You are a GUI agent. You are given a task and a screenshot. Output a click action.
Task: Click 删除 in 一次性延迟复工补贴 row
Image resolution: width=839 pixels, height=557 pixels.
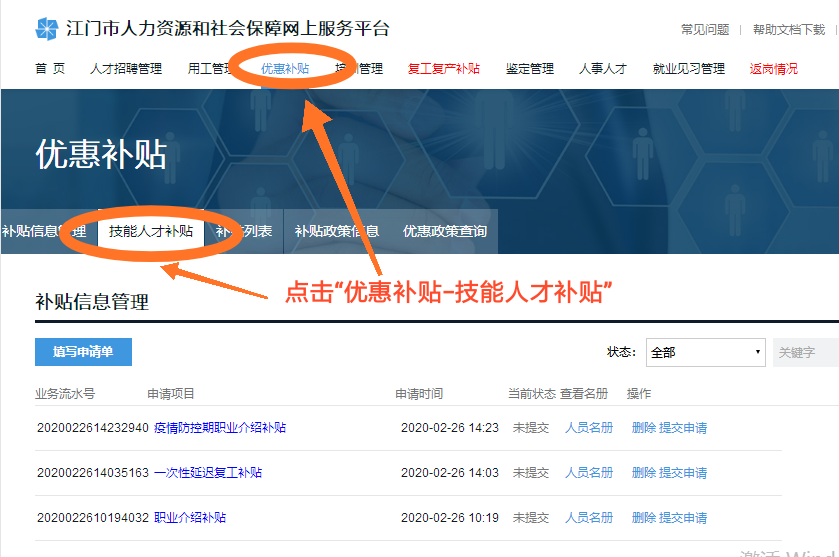click(644, 472)
